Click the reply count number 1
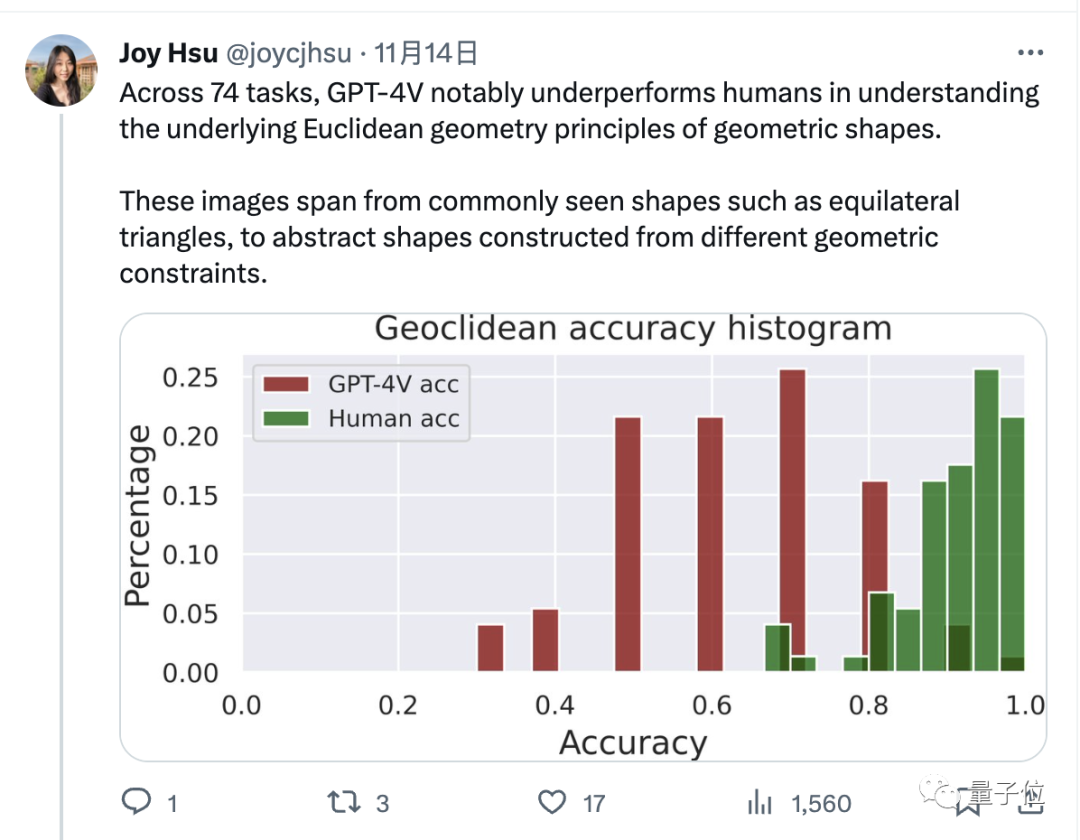 172,802
